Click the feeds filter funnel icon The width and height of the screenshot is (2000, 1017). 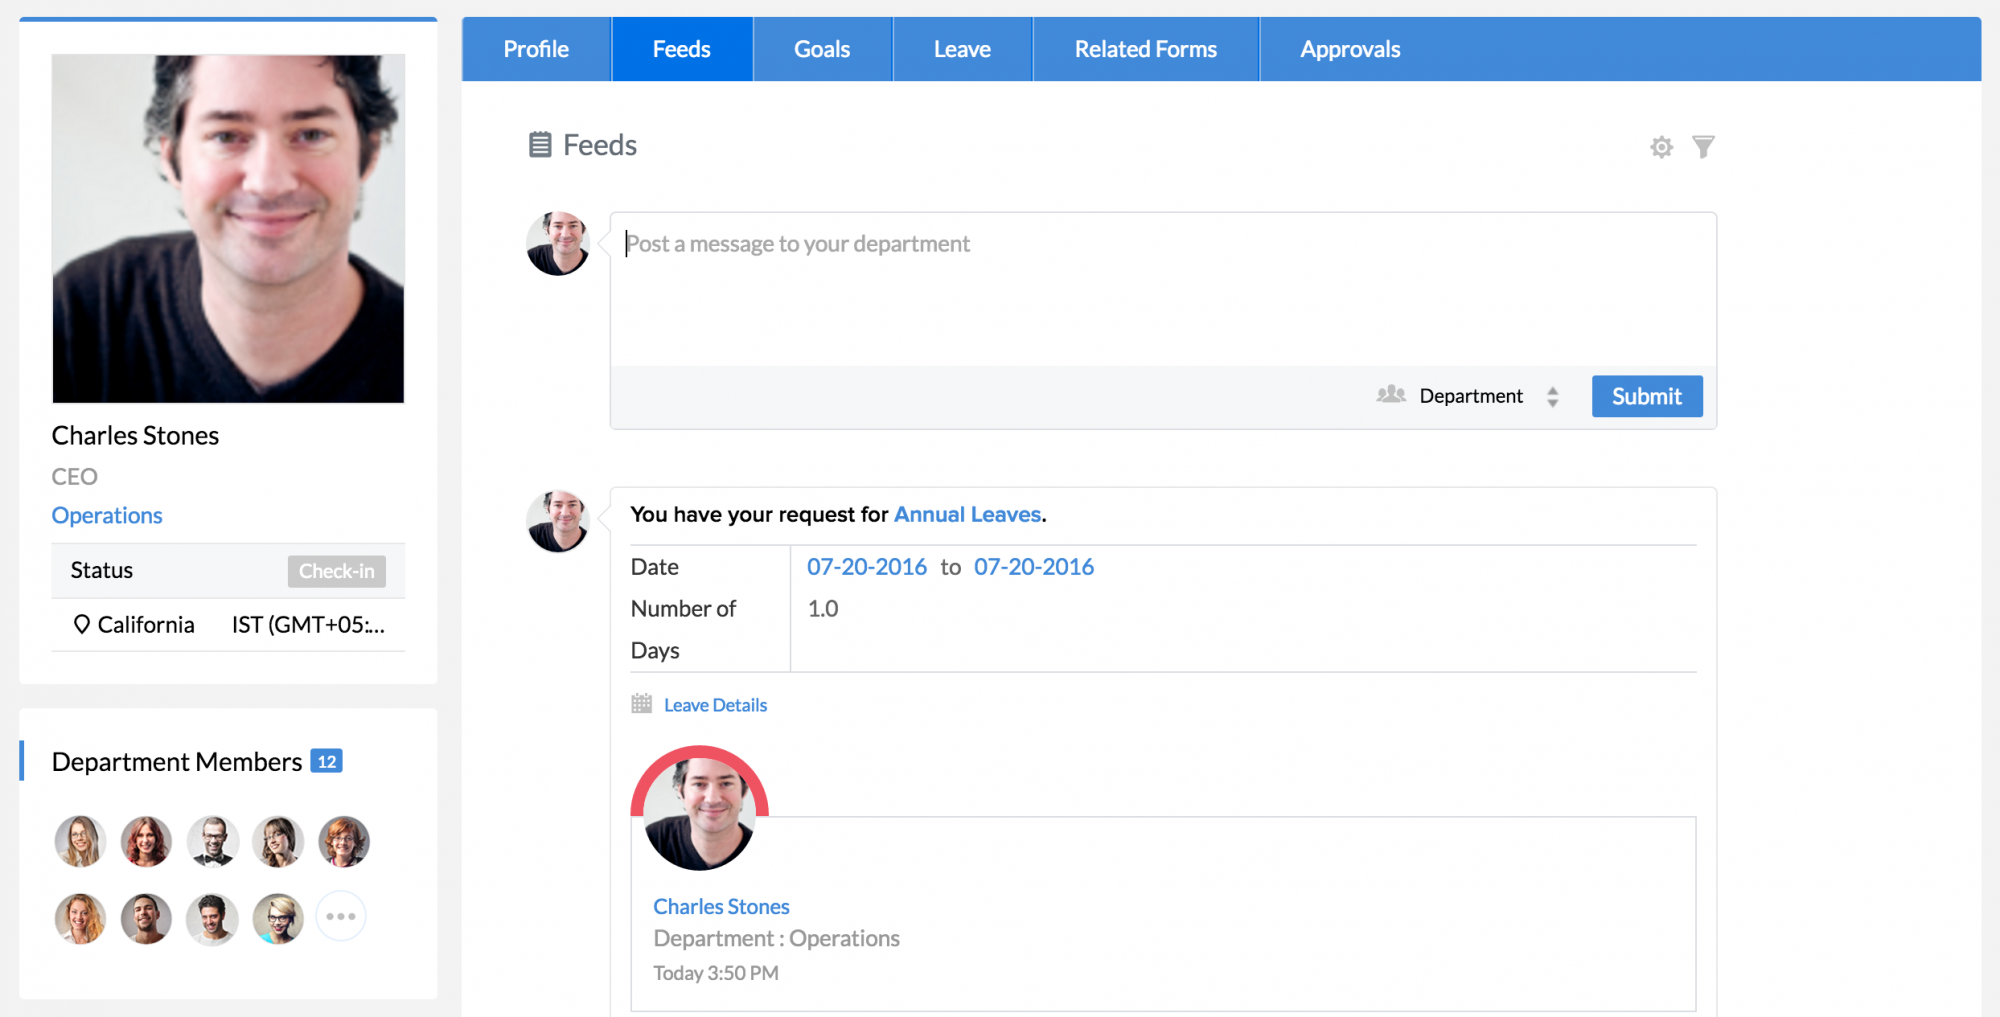pyautogui.click(x=1703, y=147)
